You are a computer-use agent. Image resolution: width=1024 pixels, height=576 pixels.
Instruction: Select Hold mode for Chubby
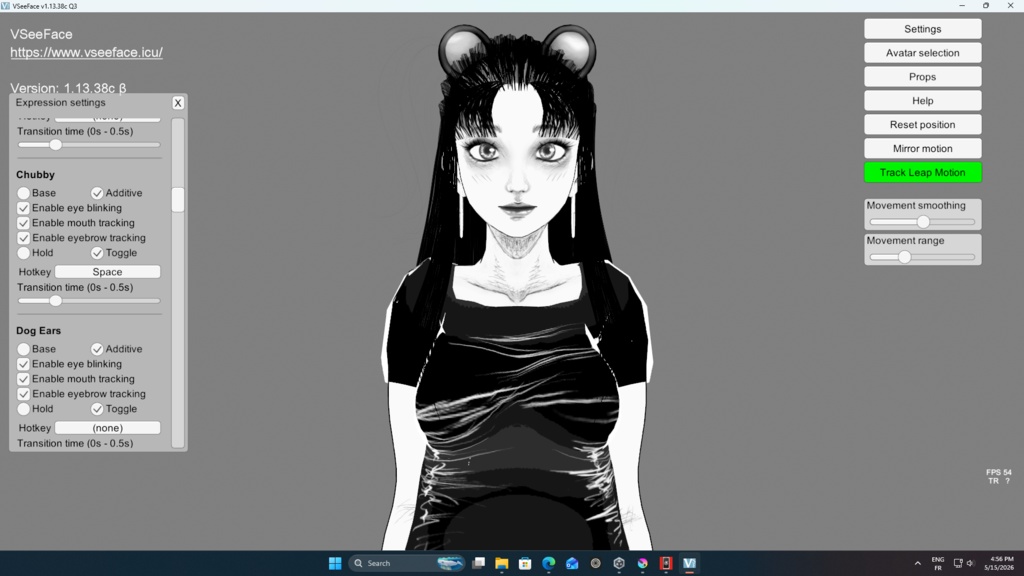tap(24, 253)
